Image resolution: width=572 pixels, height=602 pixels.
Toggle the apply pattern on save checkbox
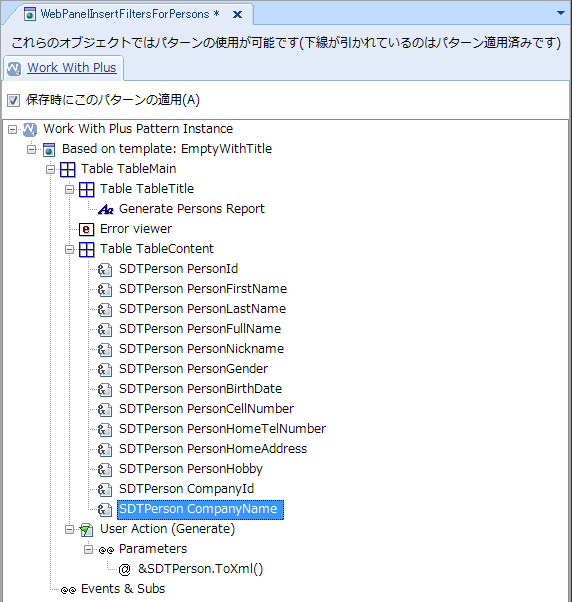[x=13, y=101]
